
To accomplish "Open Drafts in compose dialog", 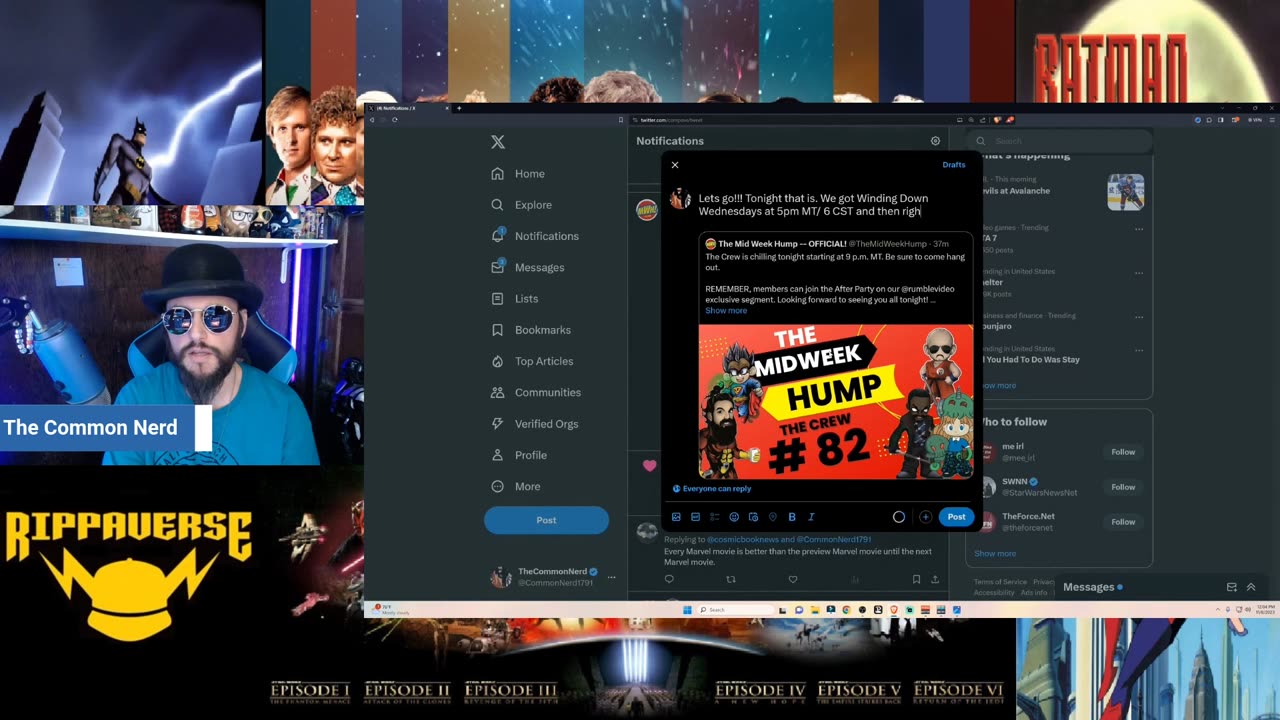I will click(953, 165).
